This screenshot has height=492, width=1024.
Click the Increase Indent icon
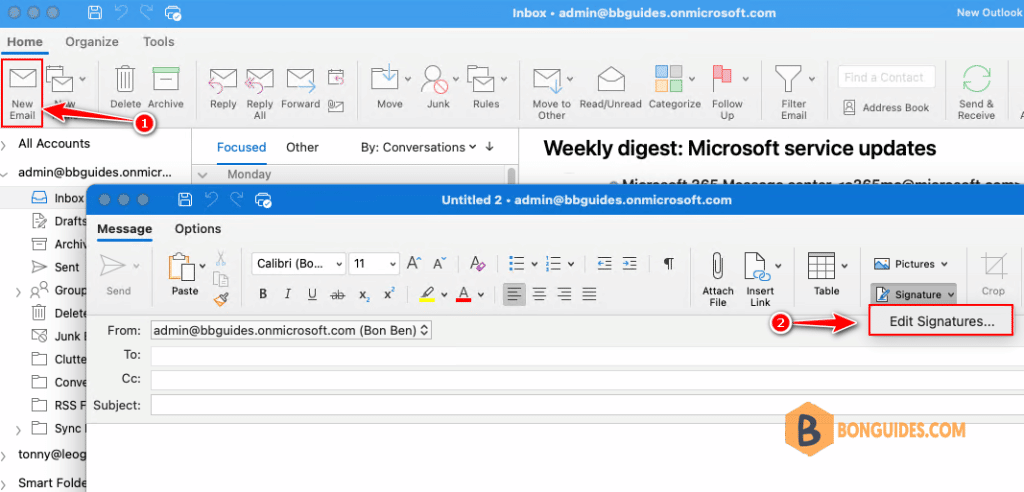(x=629, y=263)
